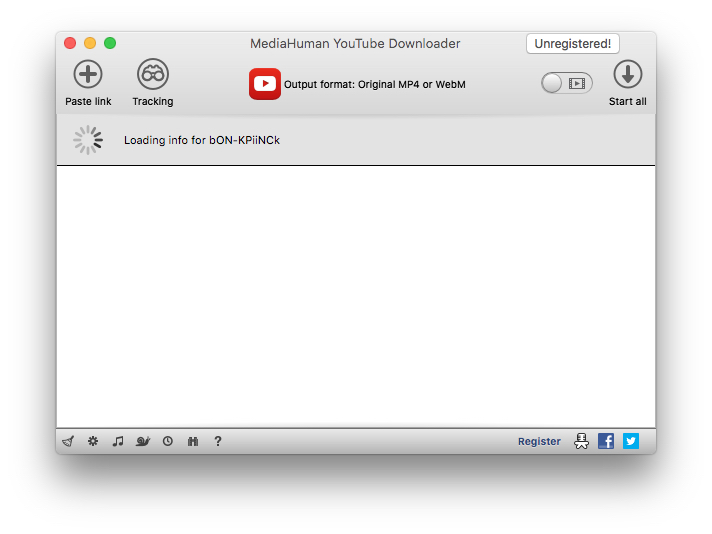
Task: Open the clock history icon
Action: (168, 441)
